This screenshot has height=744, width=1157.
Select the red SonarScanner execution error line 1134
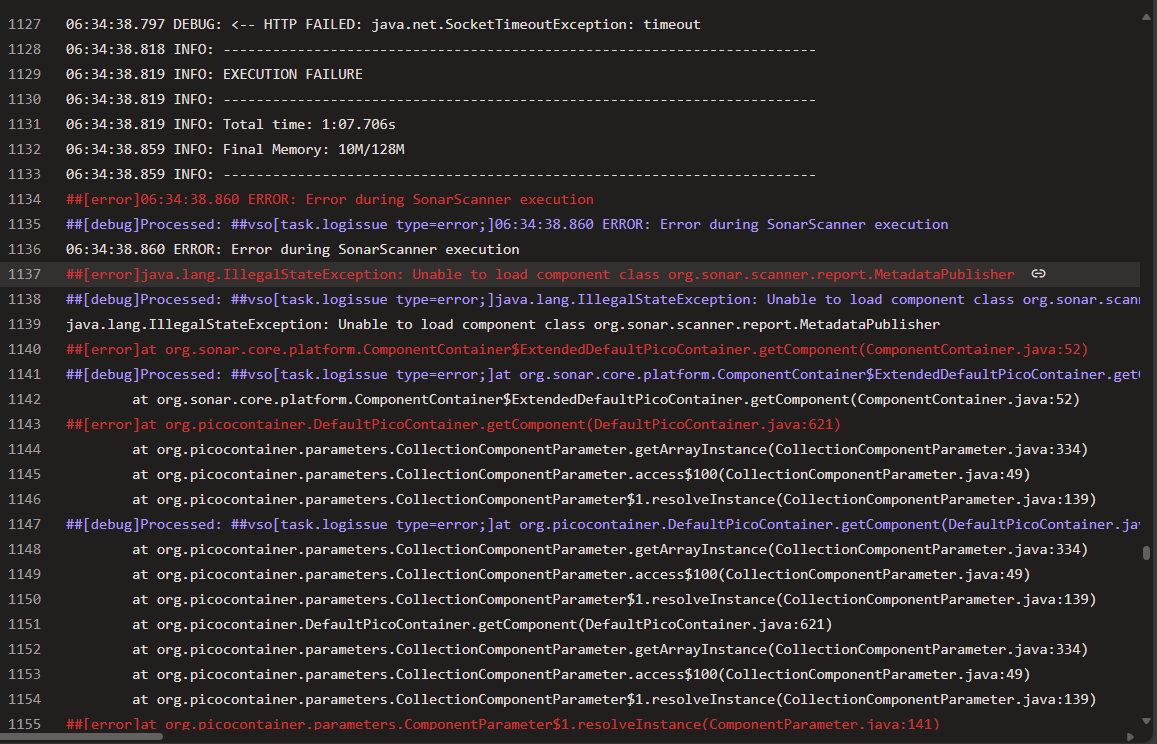click(x=330, y=199)
